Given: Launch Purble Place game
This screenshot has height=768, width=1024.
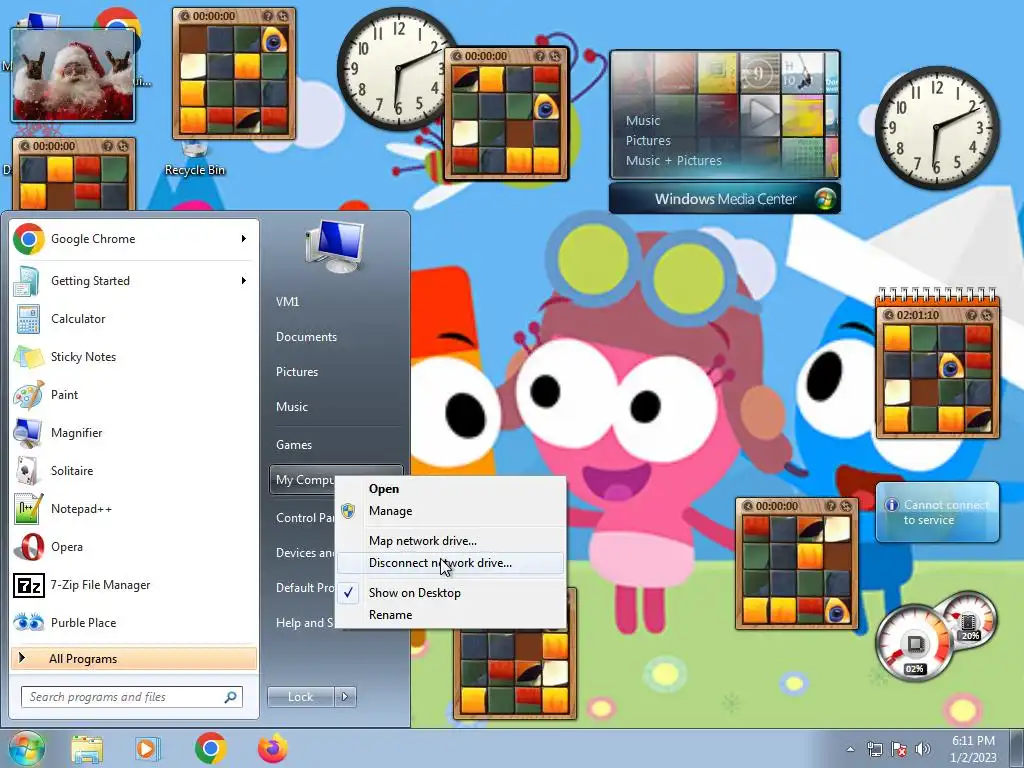Looking at the screenshot, I should pos(134,622).
